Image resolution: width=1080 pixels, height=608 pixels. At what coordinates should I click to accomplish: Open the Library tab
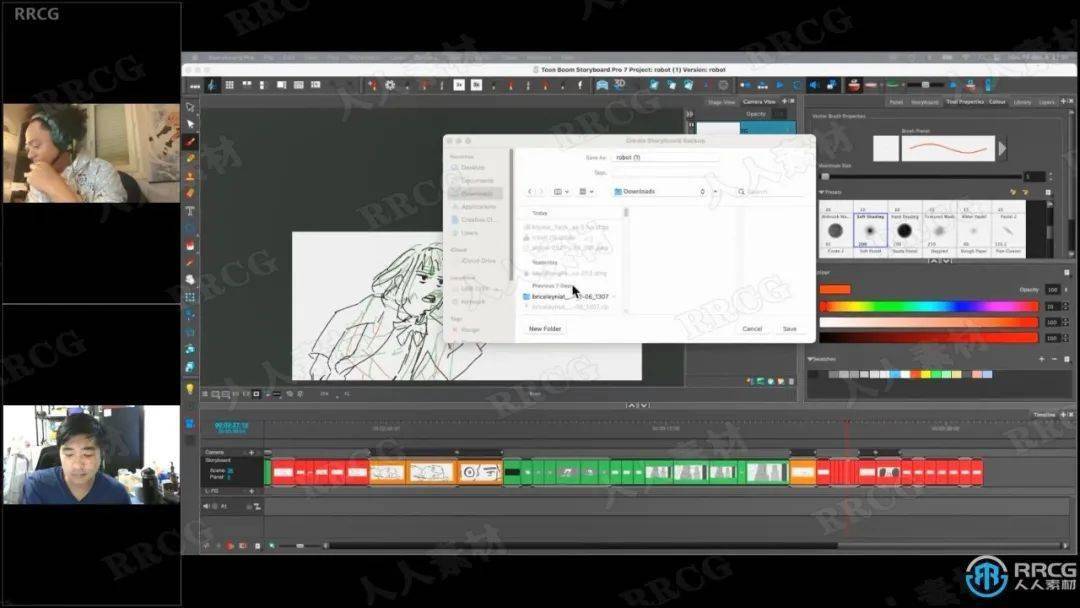point(1022,102)
